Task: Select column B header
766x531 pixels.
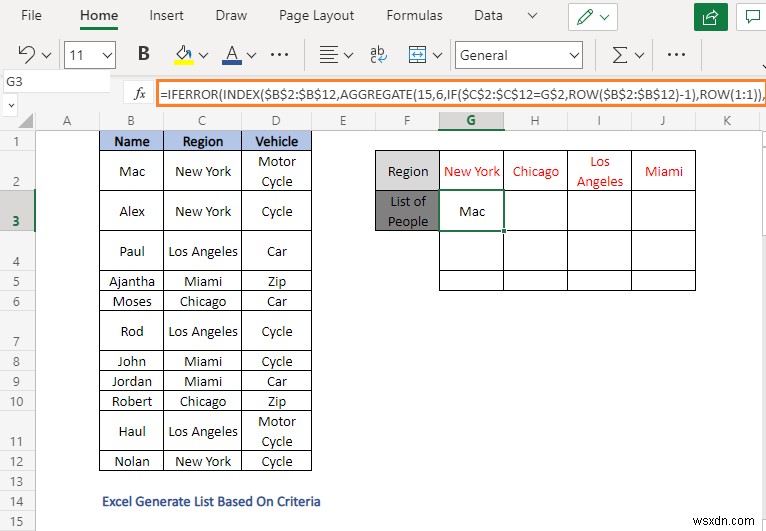Action: [131, 121]
